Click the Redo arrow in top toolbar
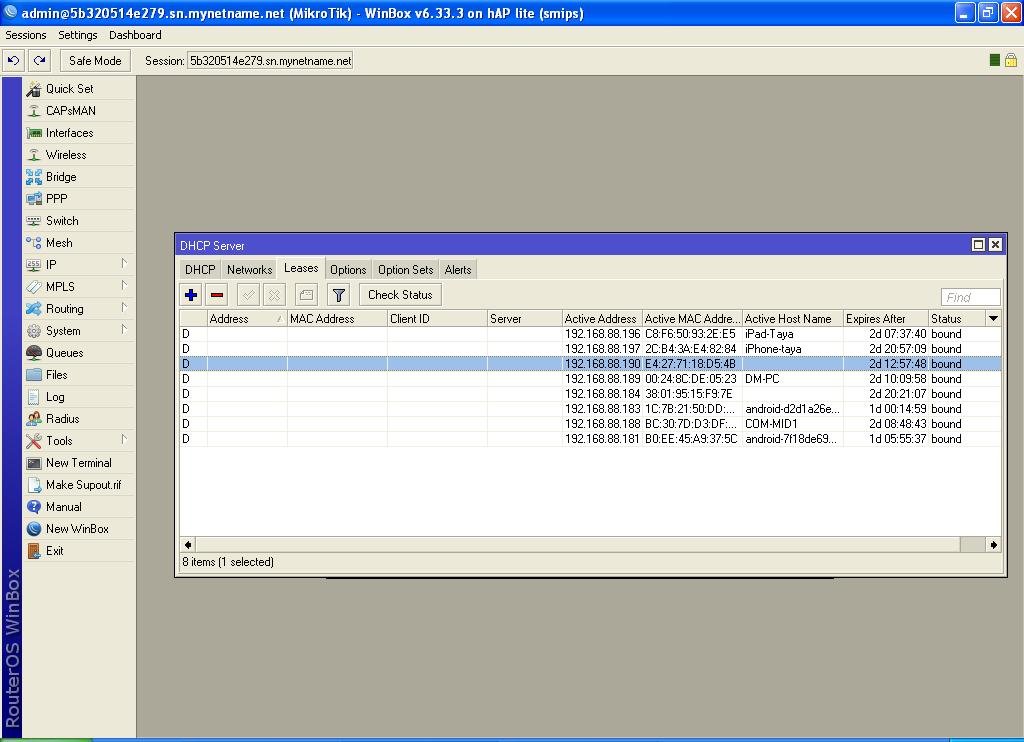Screen dimensions: 1024x742 tap(40, 60)
